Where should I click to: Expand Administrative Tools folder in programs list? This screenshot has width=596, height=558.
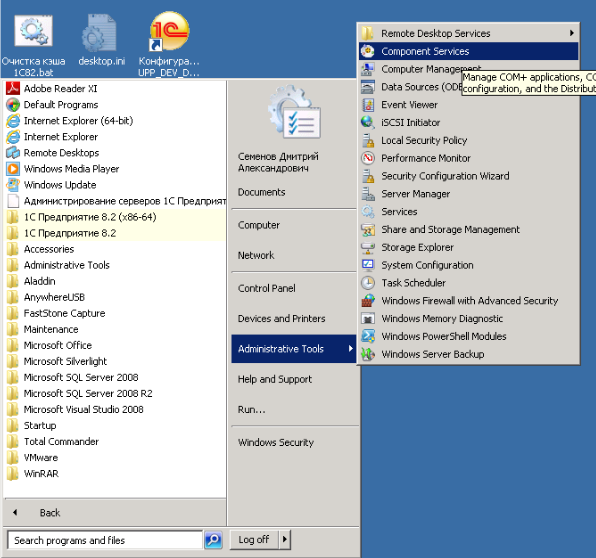(115, 265)
